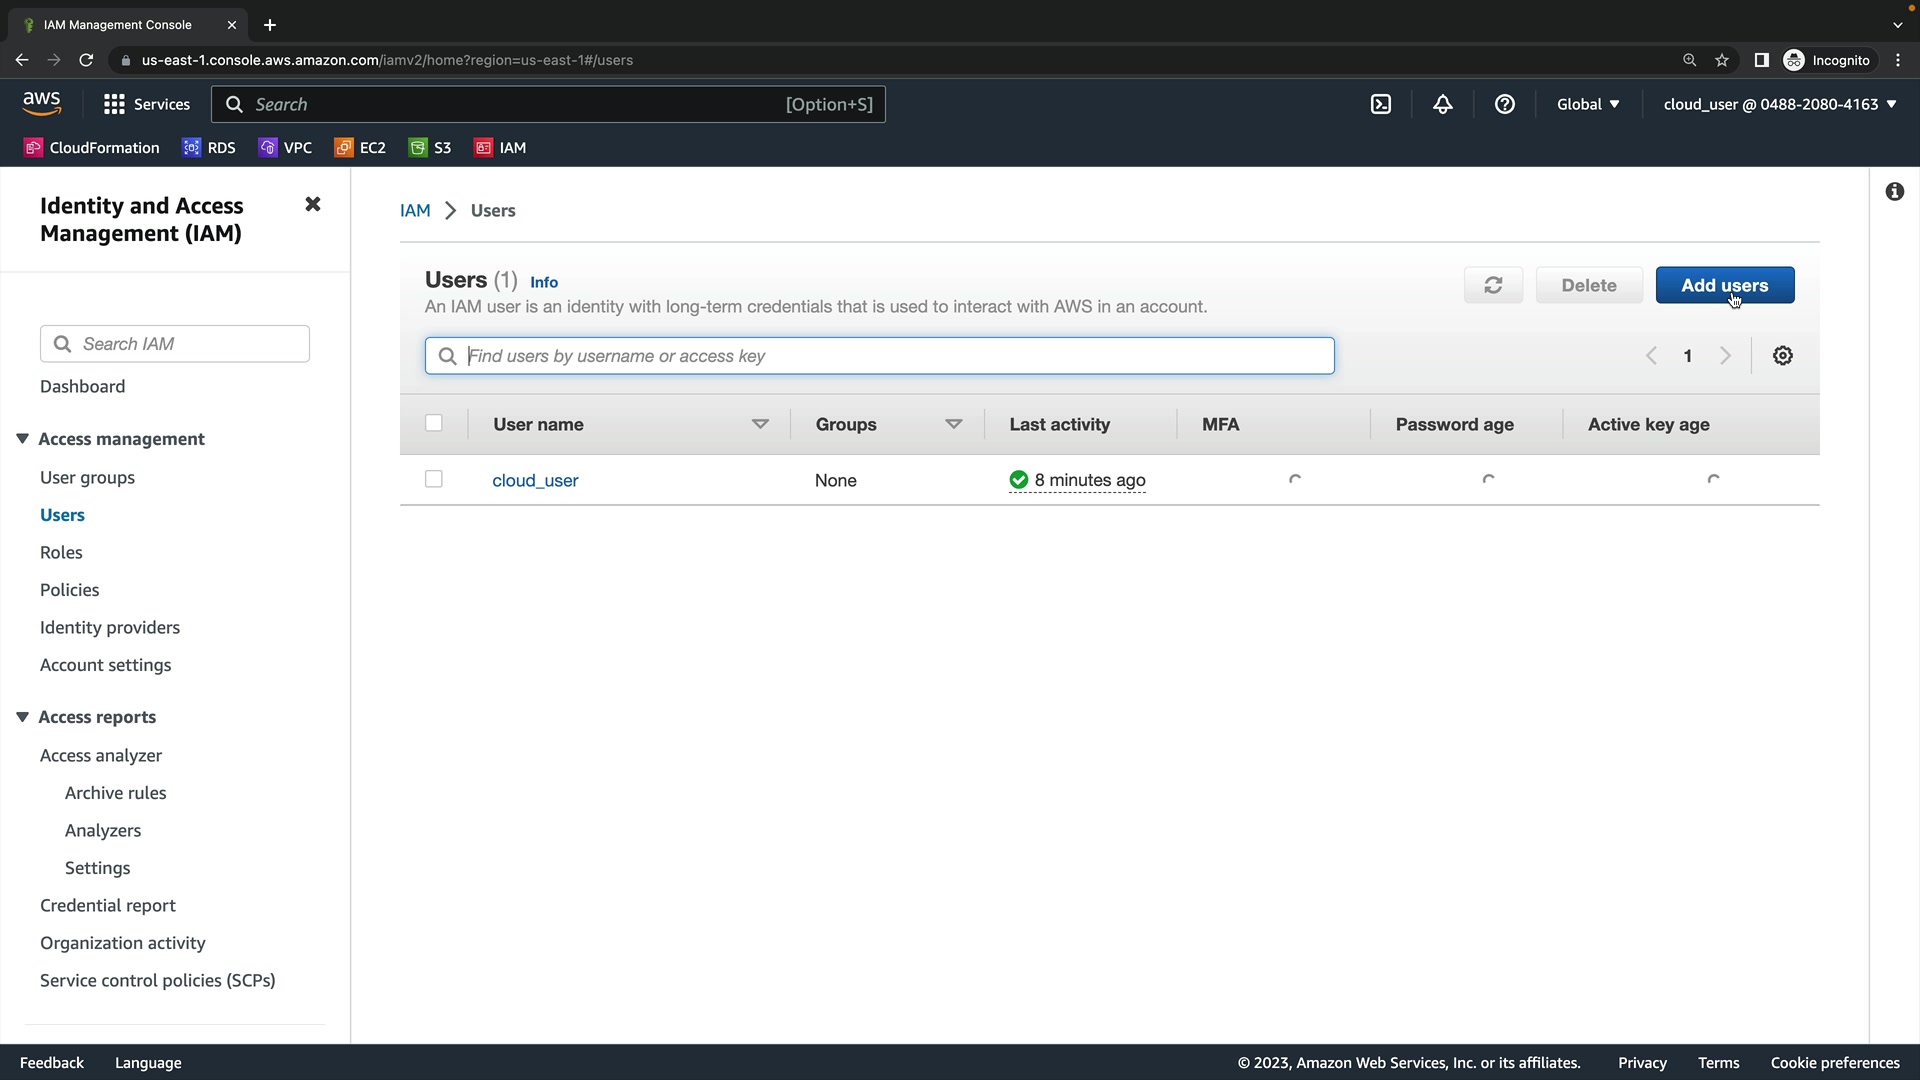
Task: Open Policies in the sidebar navigation
Action: [69, 590]
